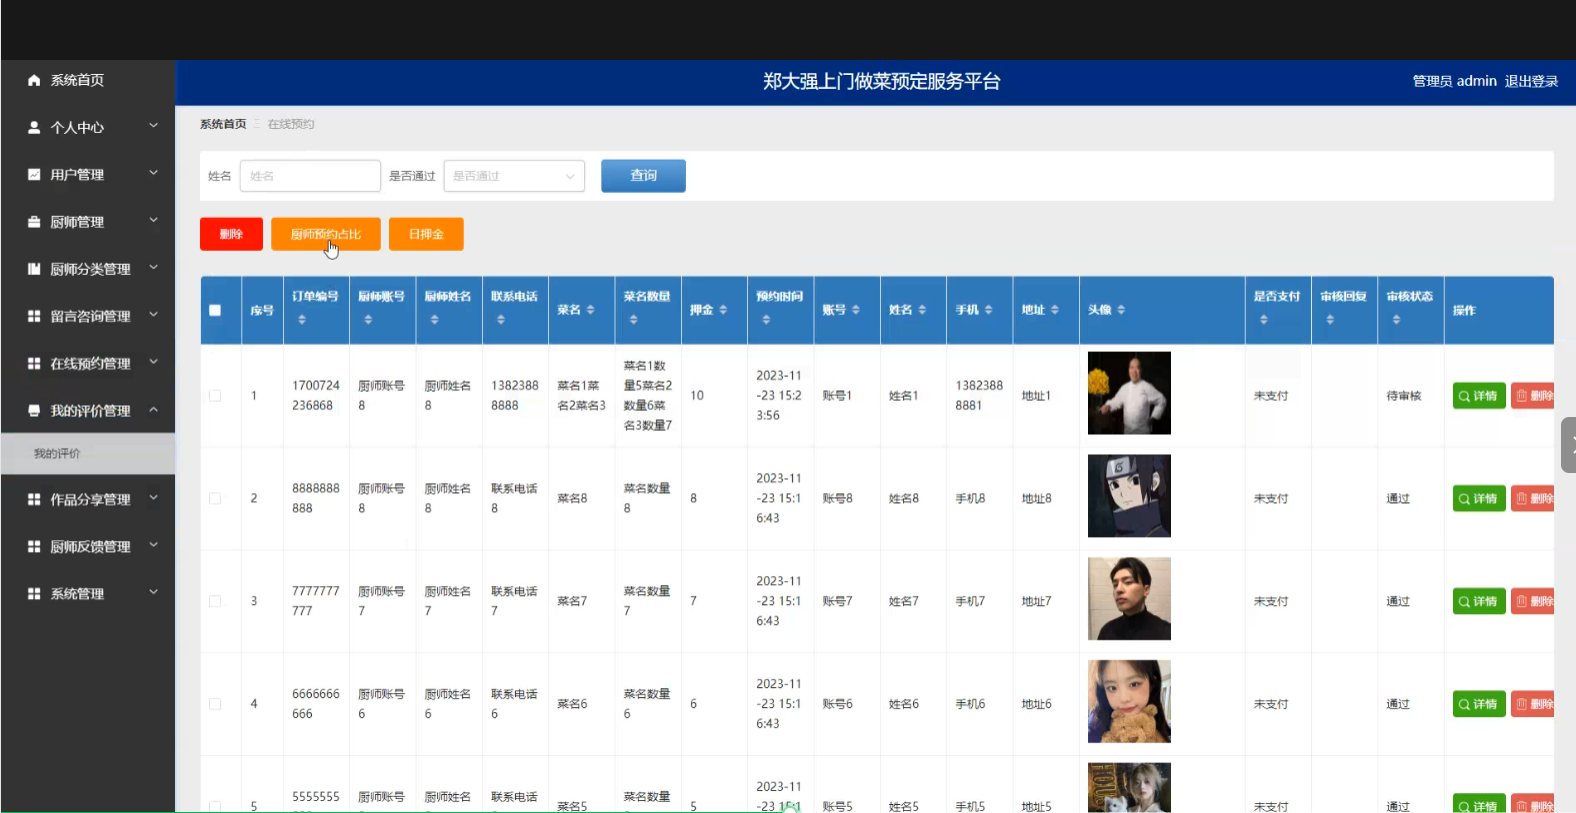The width and height of the screenshot is (1576, 813).
Task: Sort by 联系电话 column arrows
Action: (501, 319)
